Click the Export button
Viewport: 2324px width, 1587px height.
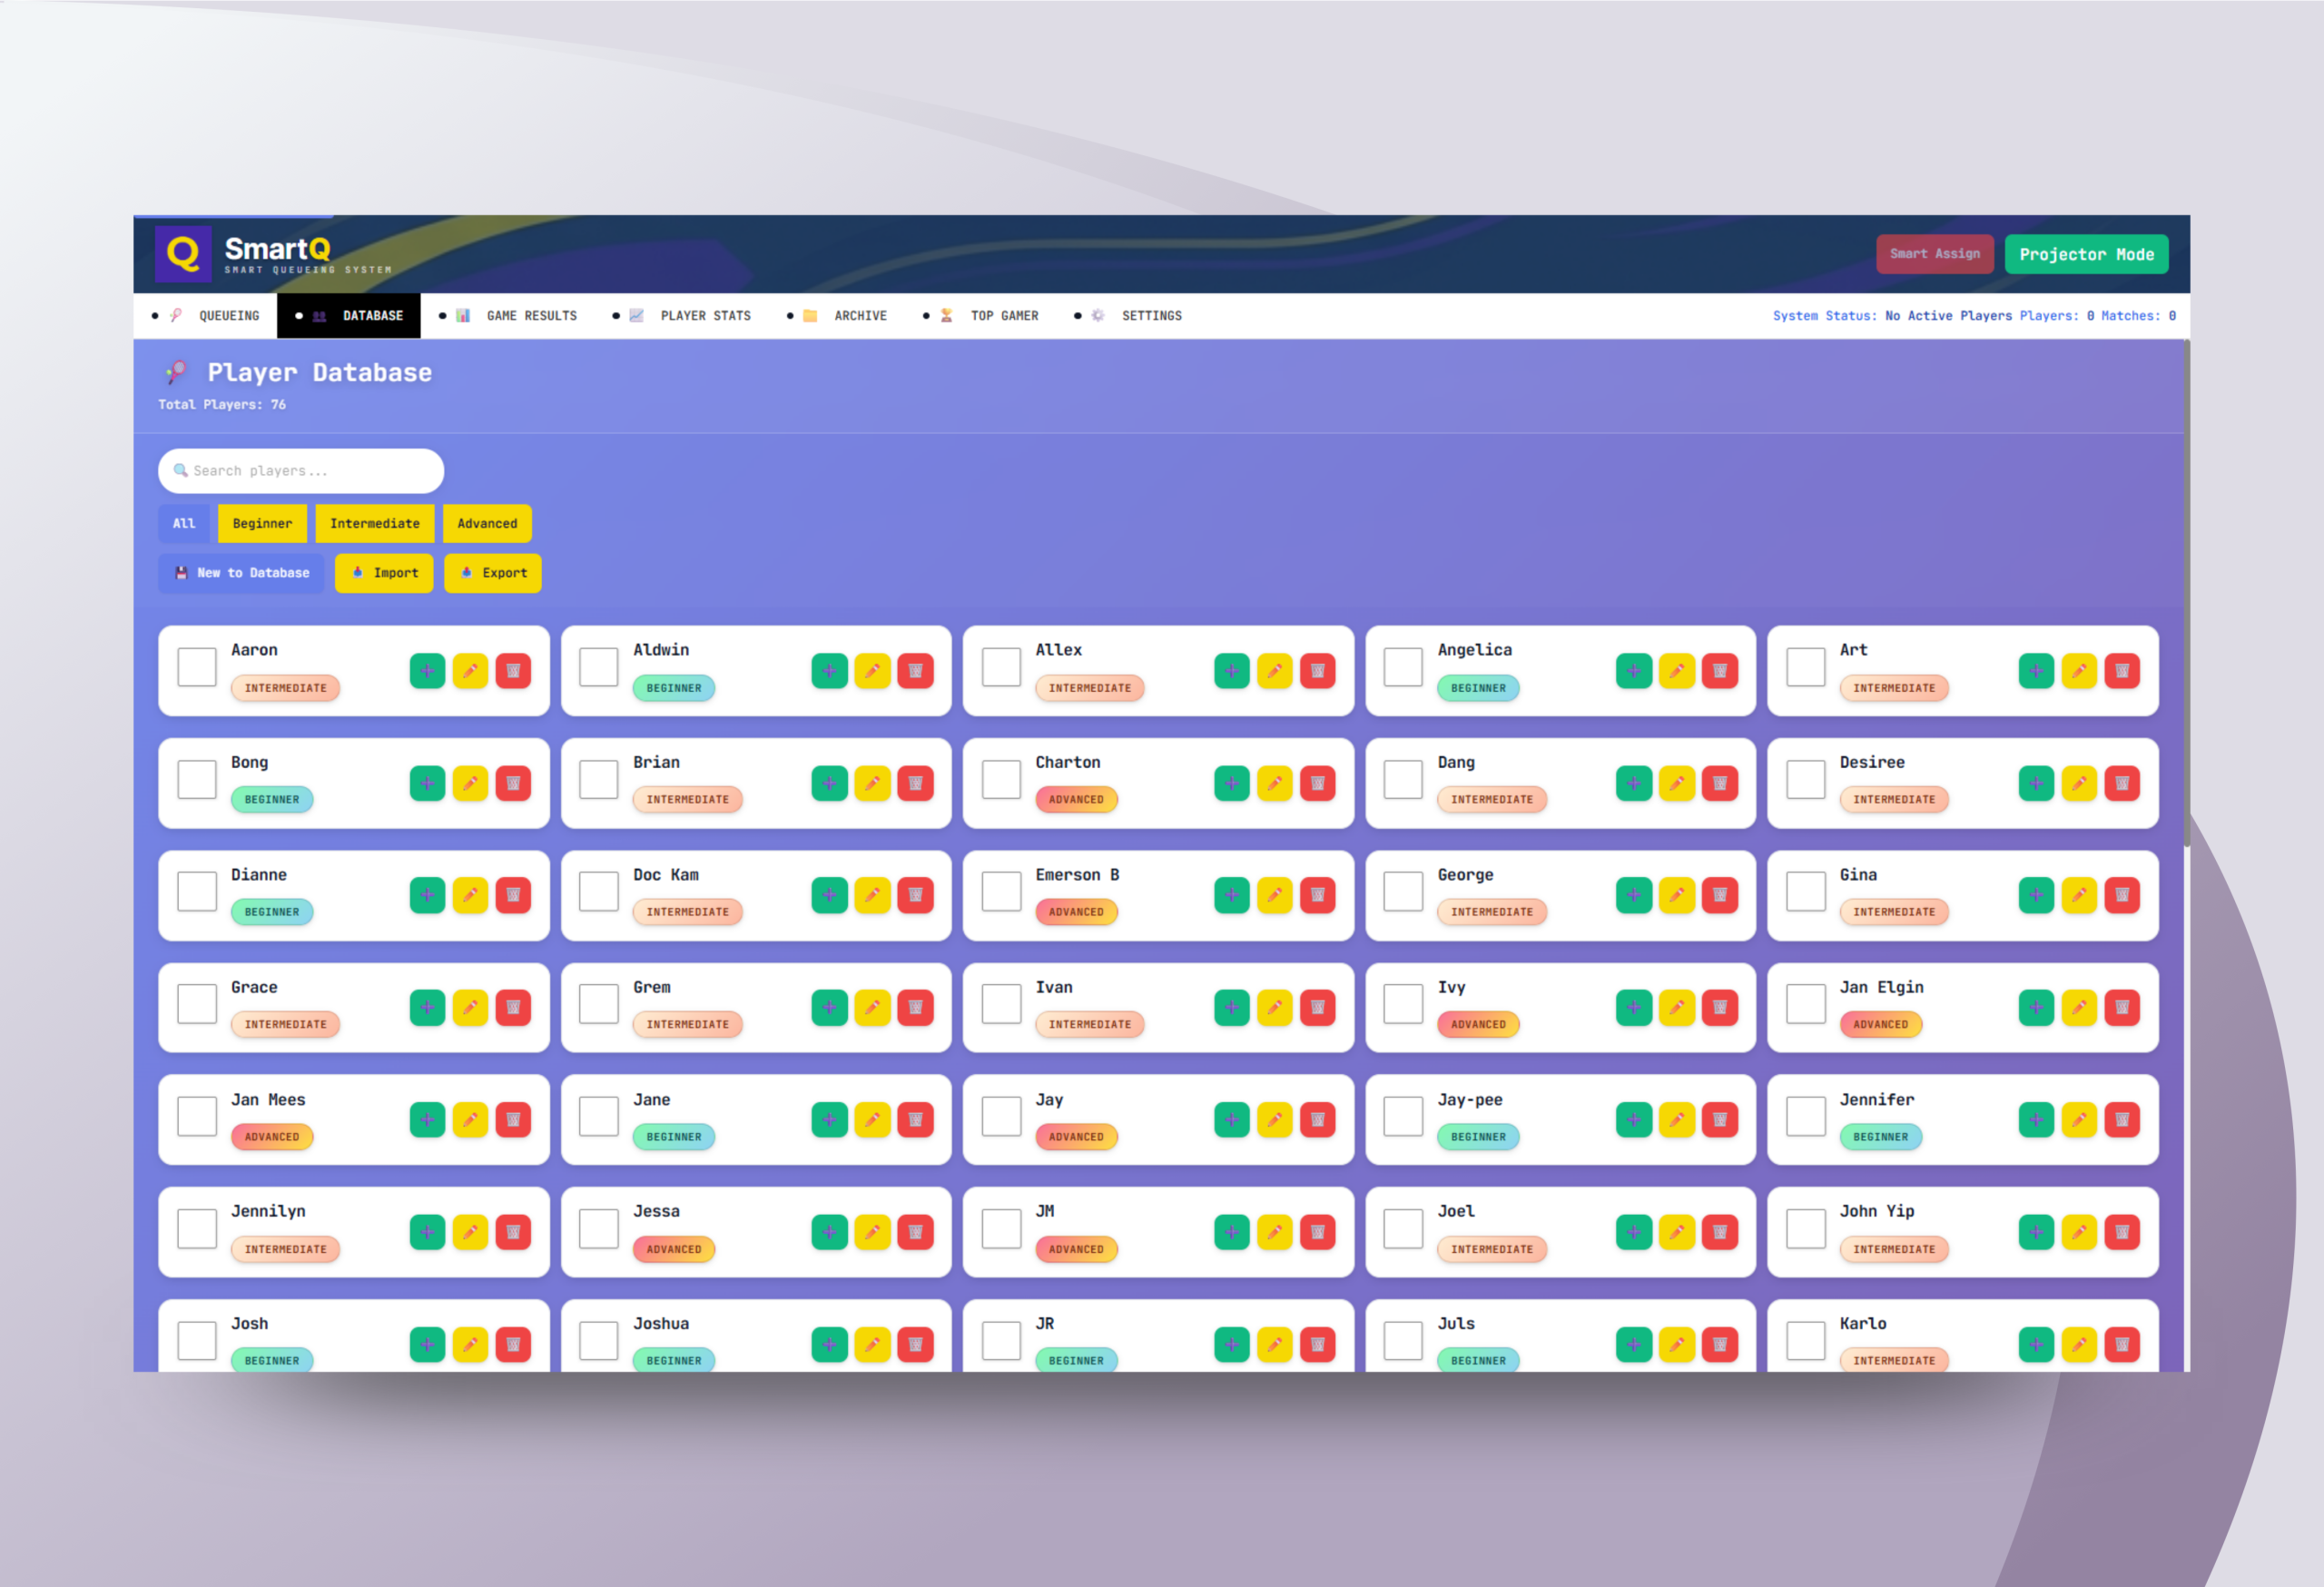click(493, 573)
